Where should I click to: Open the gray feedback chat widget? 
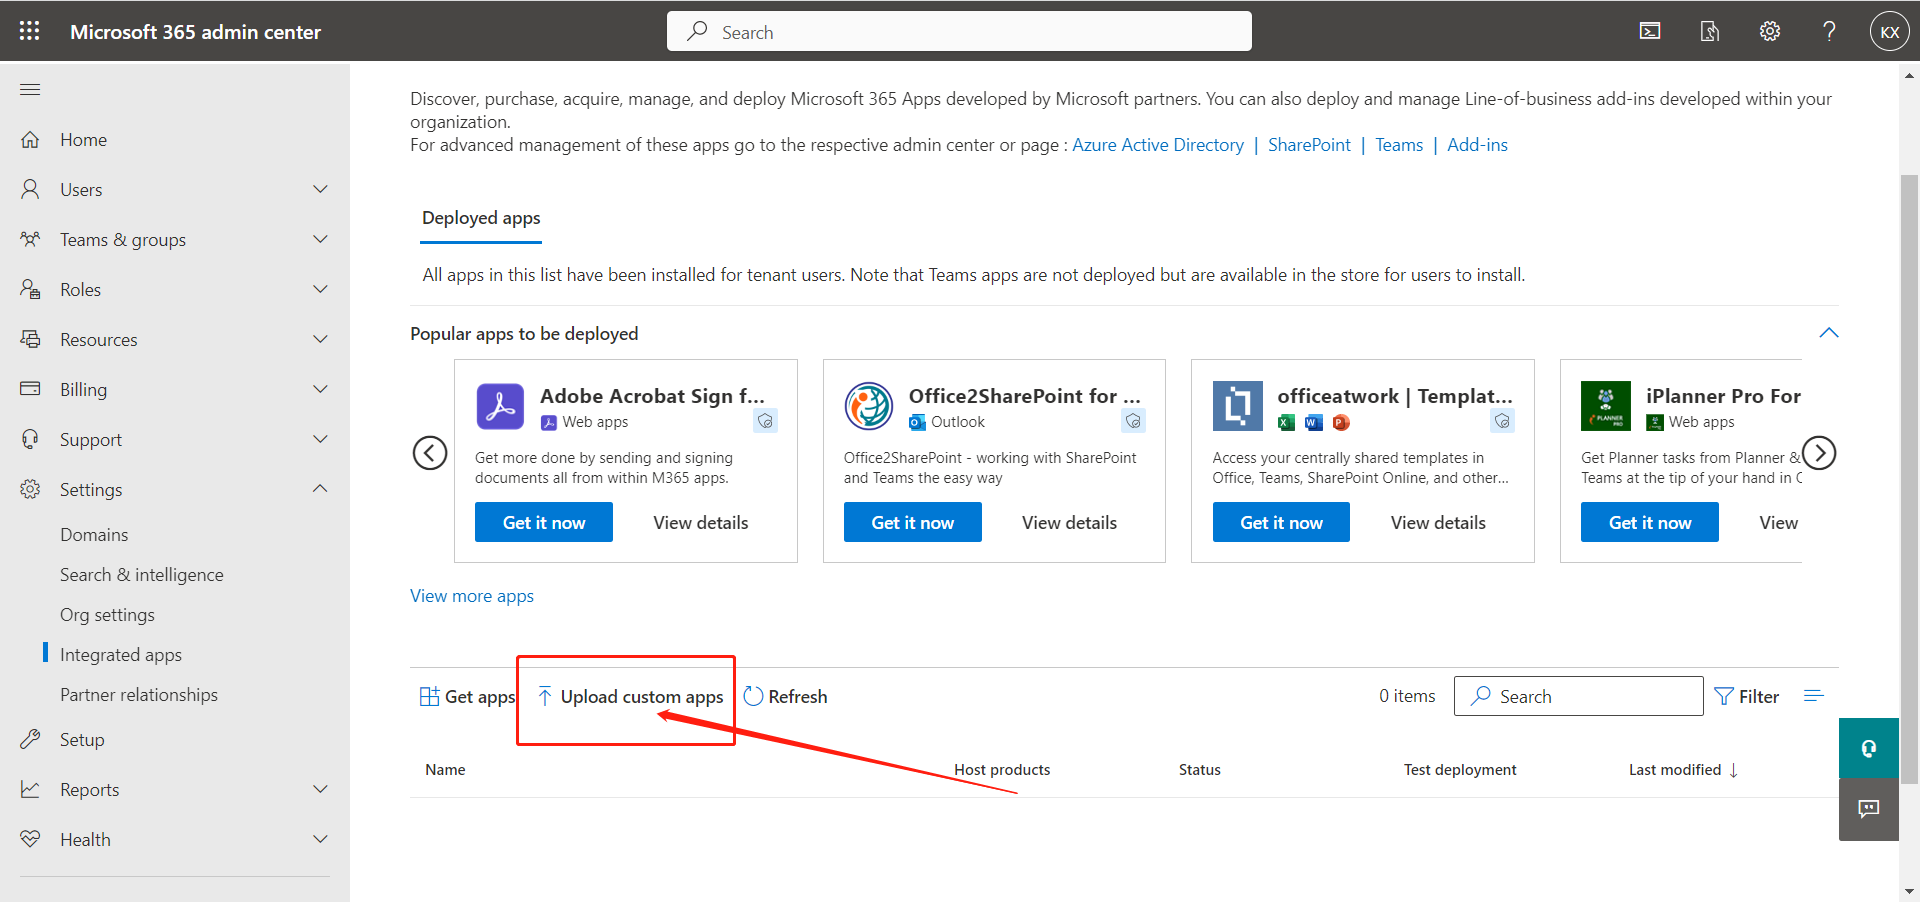point(1868,809)
